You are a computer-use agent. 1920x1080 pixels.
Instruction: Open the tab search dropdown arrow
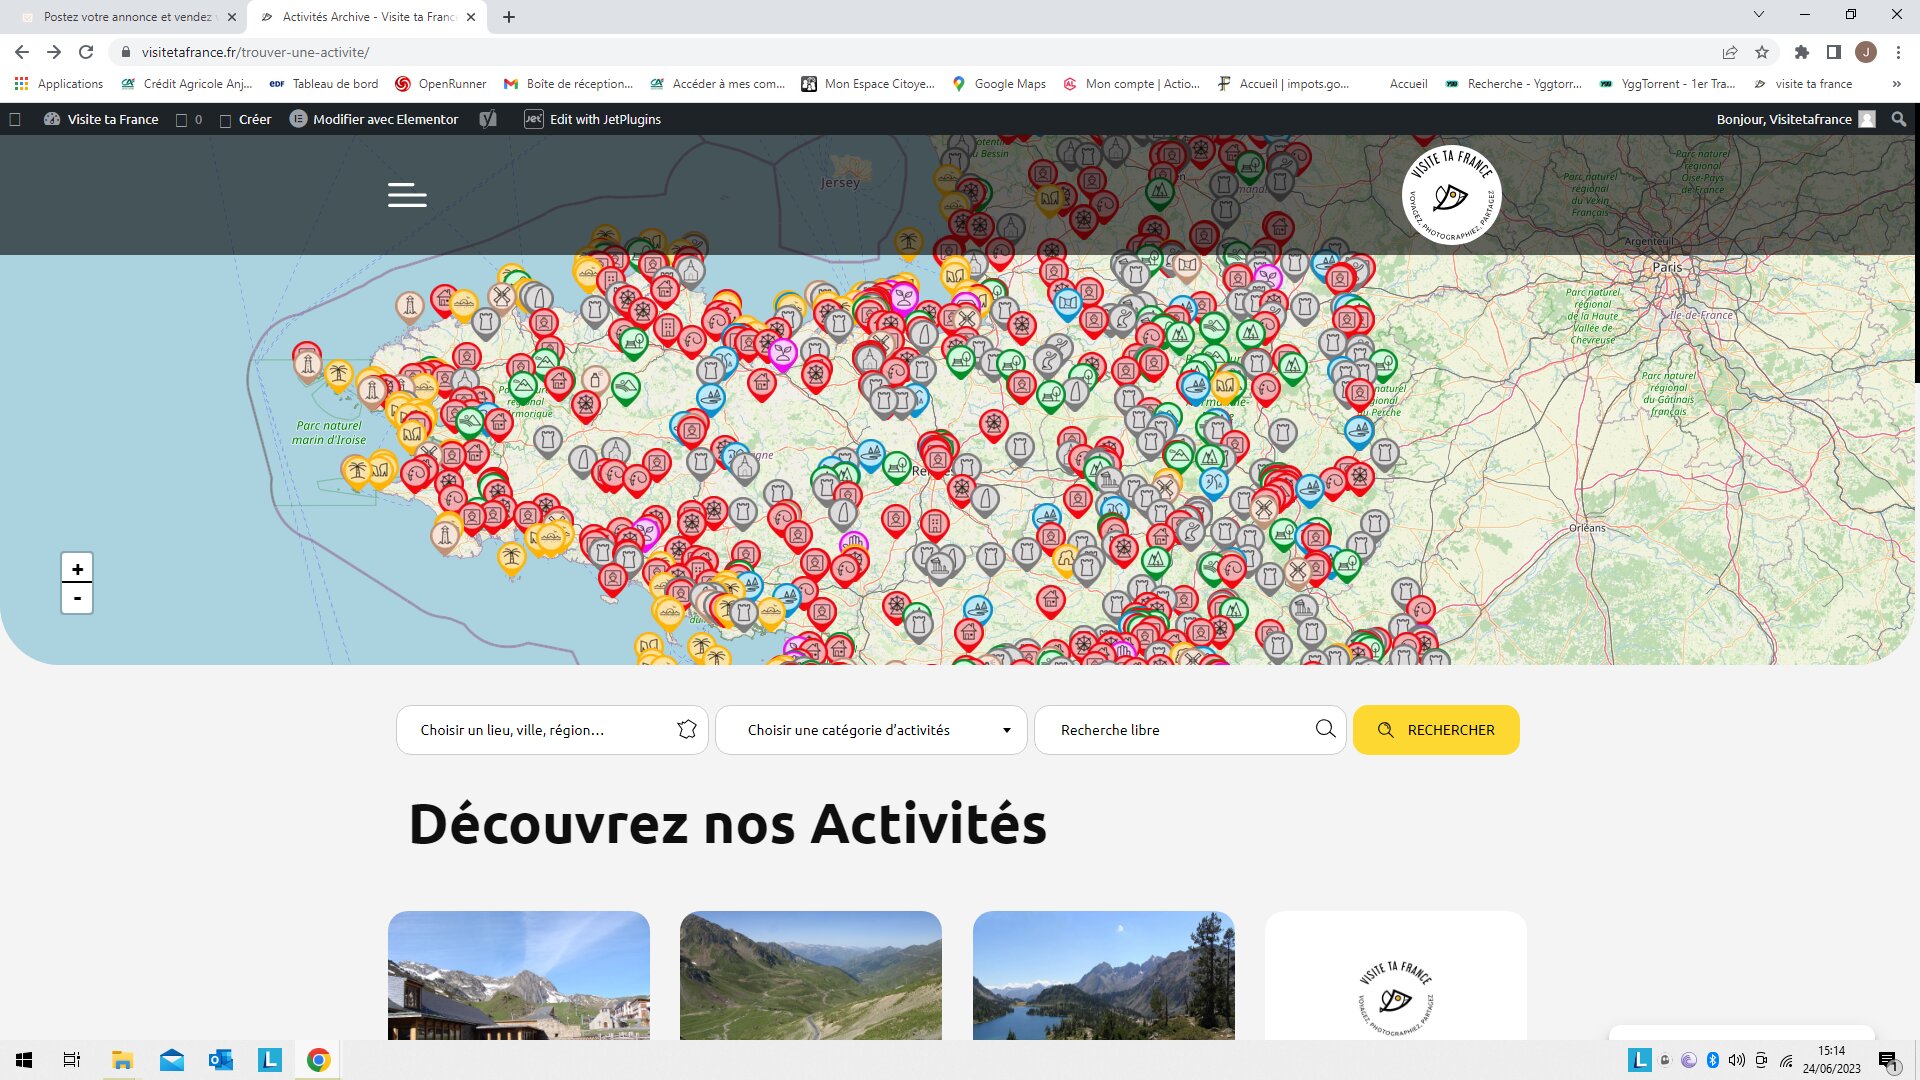click(1759, 15)
